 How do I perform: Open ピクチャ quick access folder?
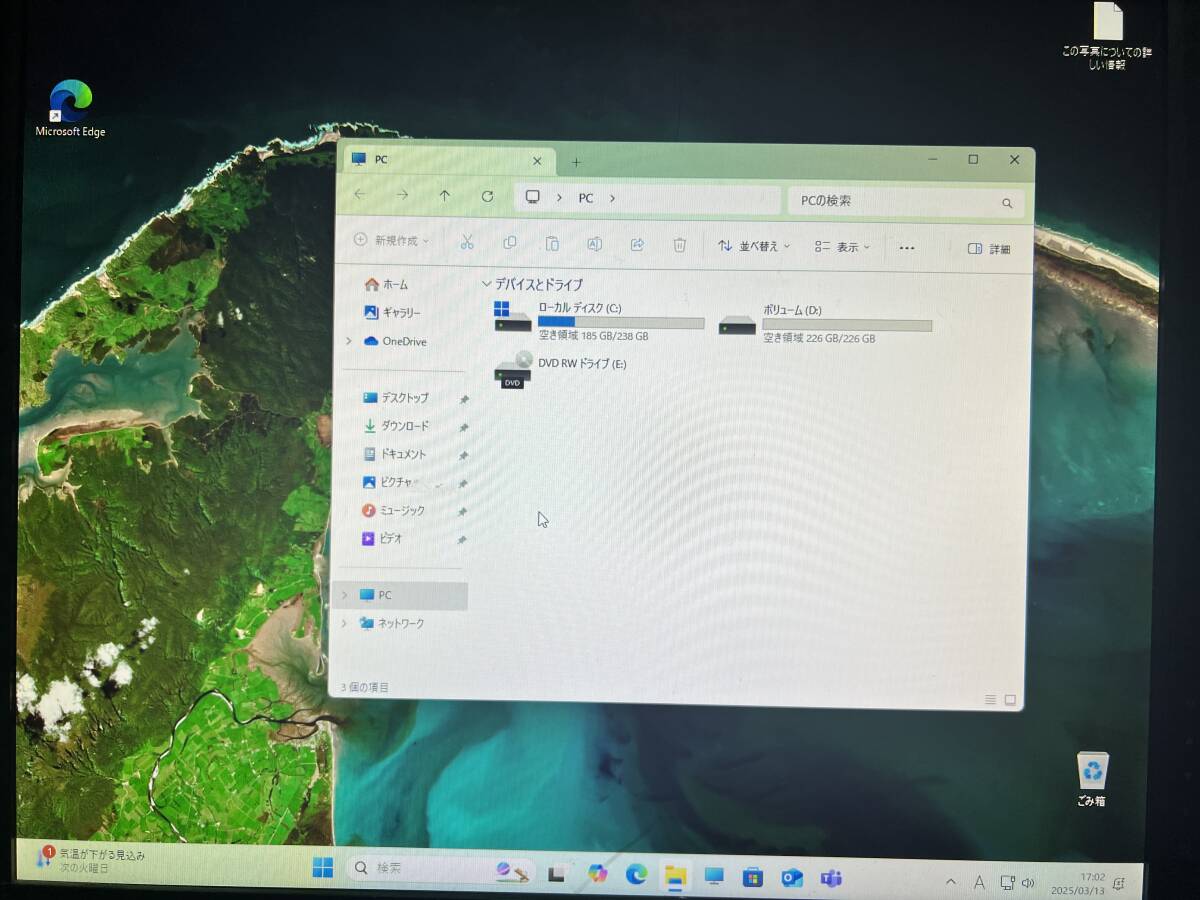[x=388, y=482]
